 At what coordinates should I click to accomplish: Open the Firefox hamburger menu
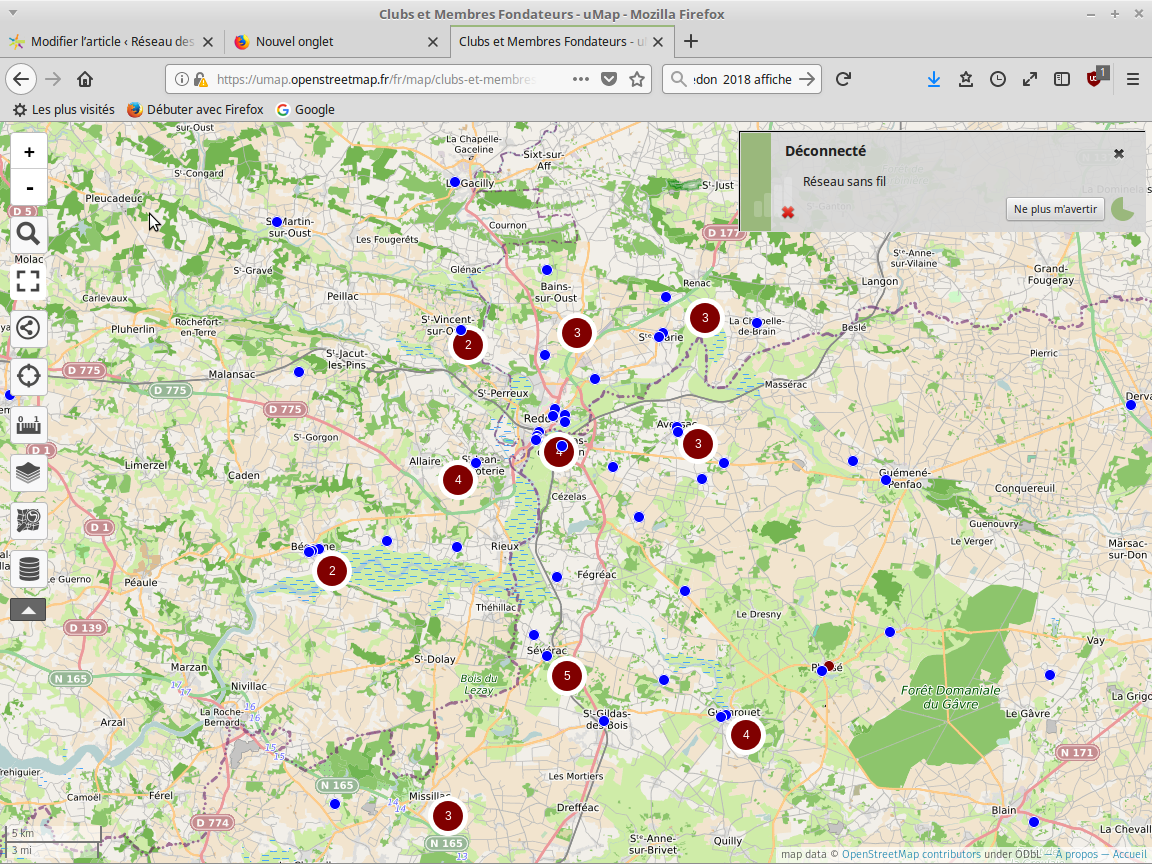point(1132,79)
